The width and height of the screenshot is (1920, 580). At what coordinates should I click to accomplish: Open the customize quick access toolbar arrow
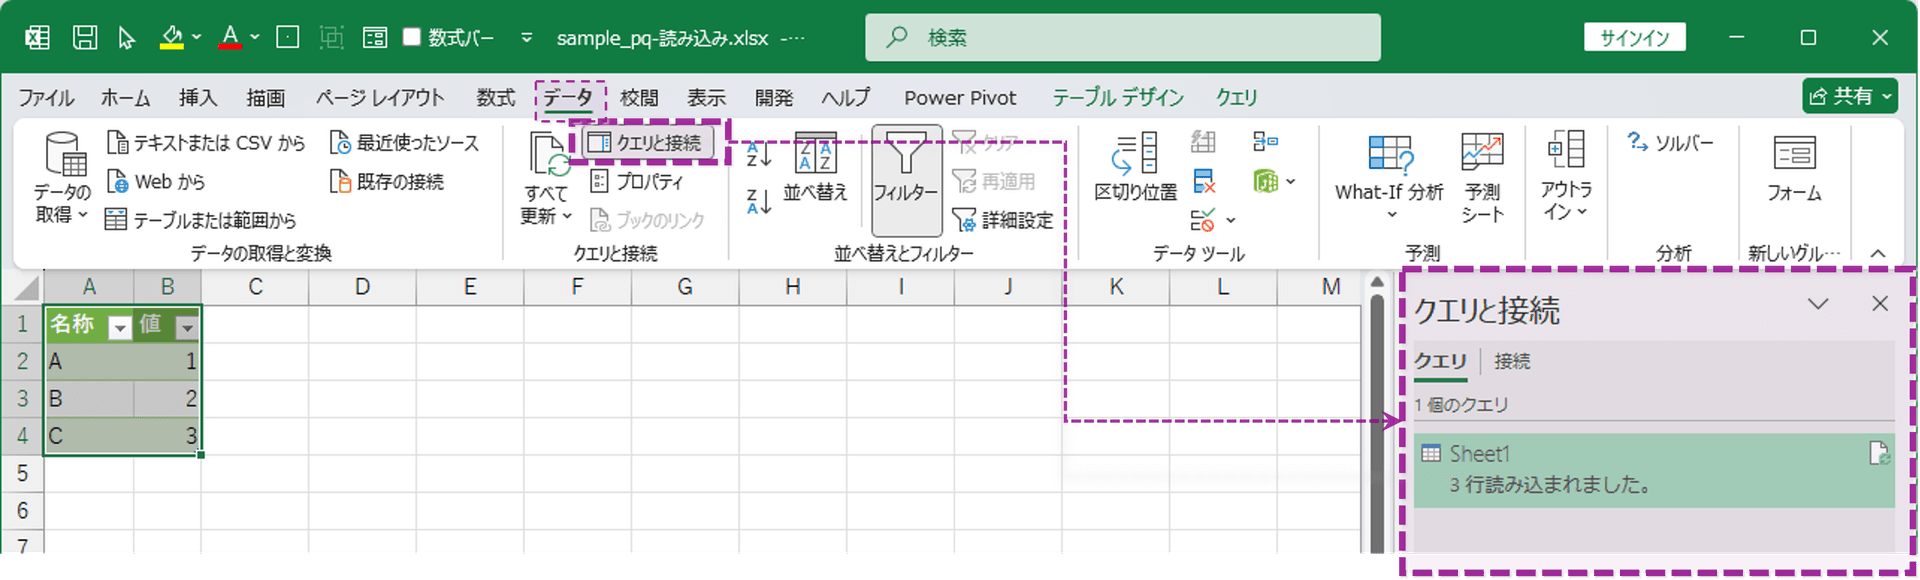click(526, 38)
